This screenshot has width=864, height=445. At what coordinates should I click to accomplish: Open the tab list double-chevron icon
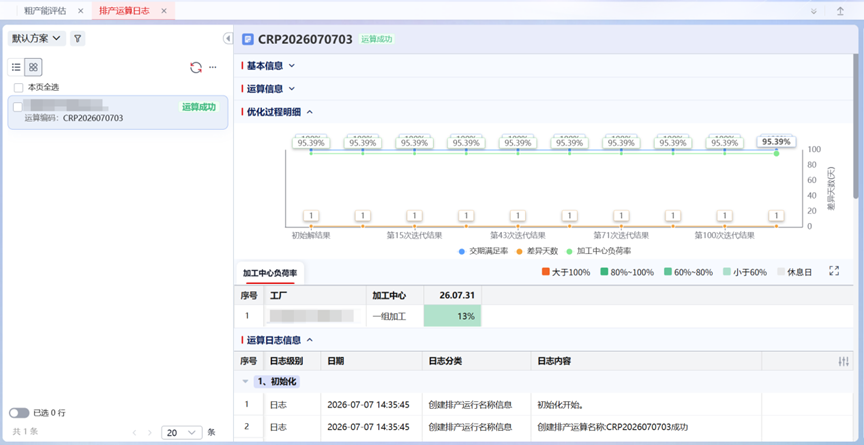(x=813, y=11)
